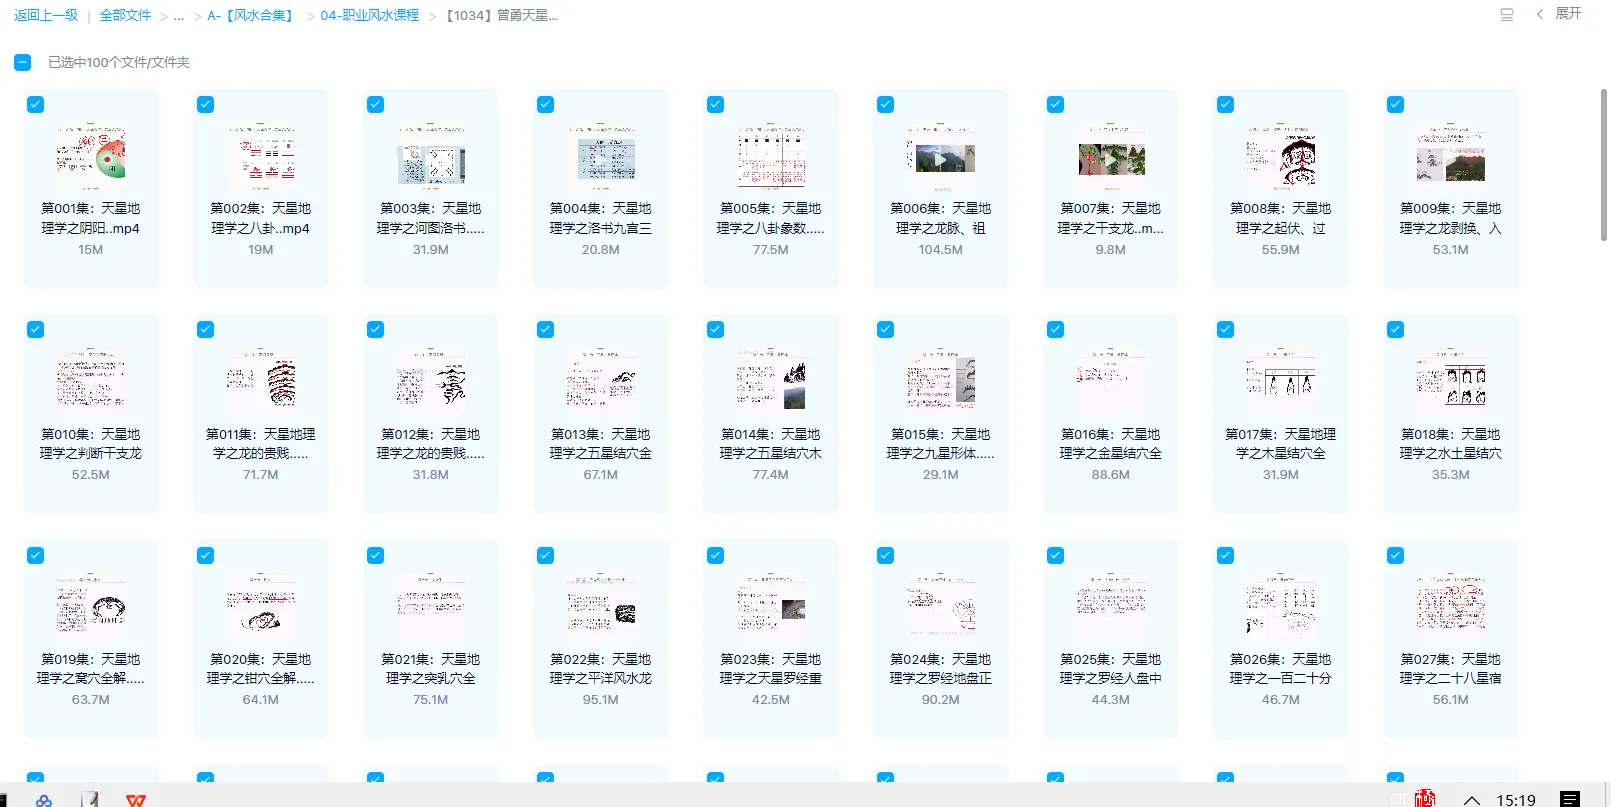Uncheck the 第010集 file checkbox
The width and height of the screenshot is (1611, 807).
36,329
